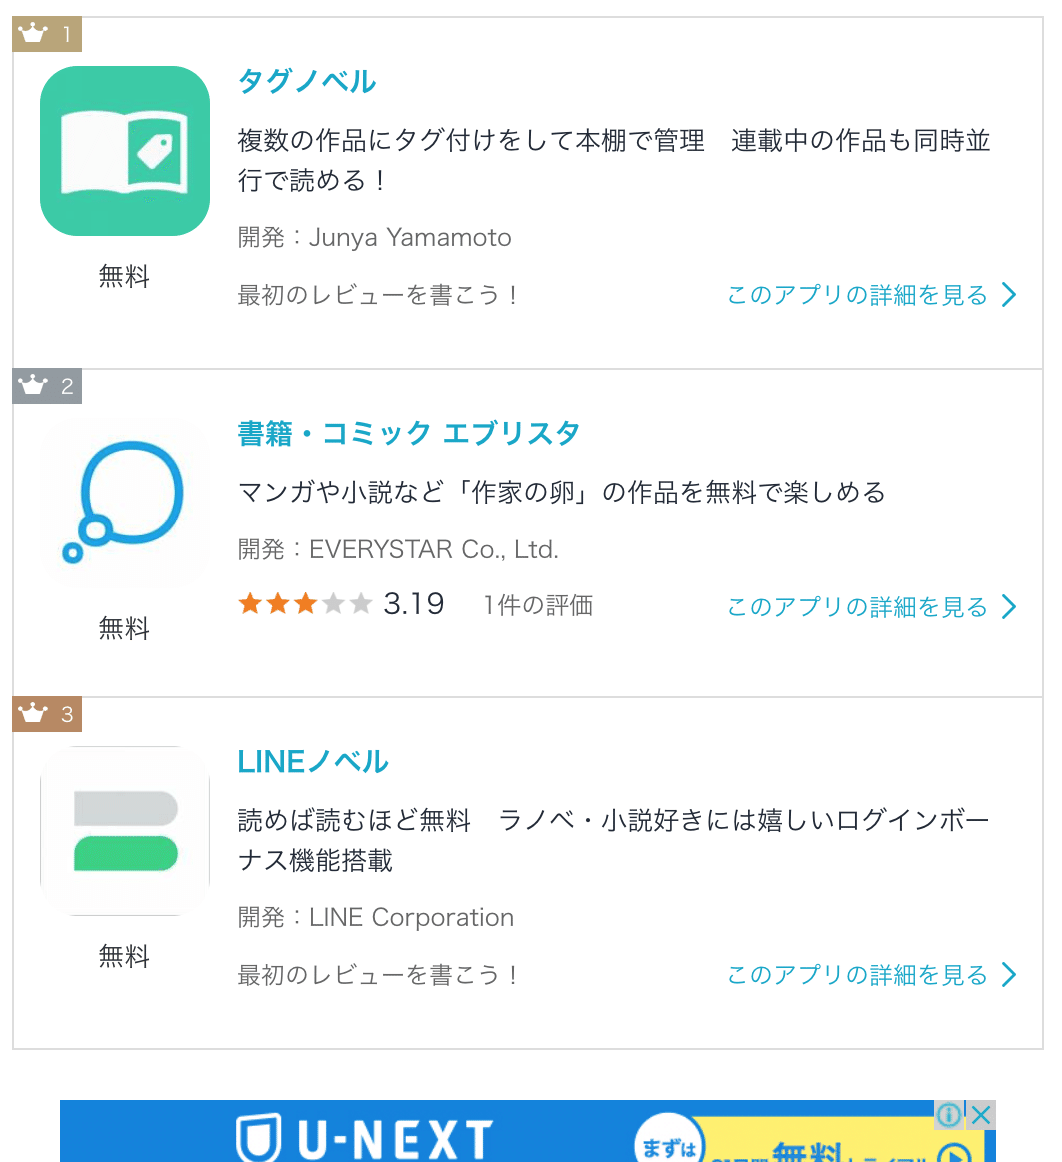Click the エブリスタ orange star rating

(305, 604)
